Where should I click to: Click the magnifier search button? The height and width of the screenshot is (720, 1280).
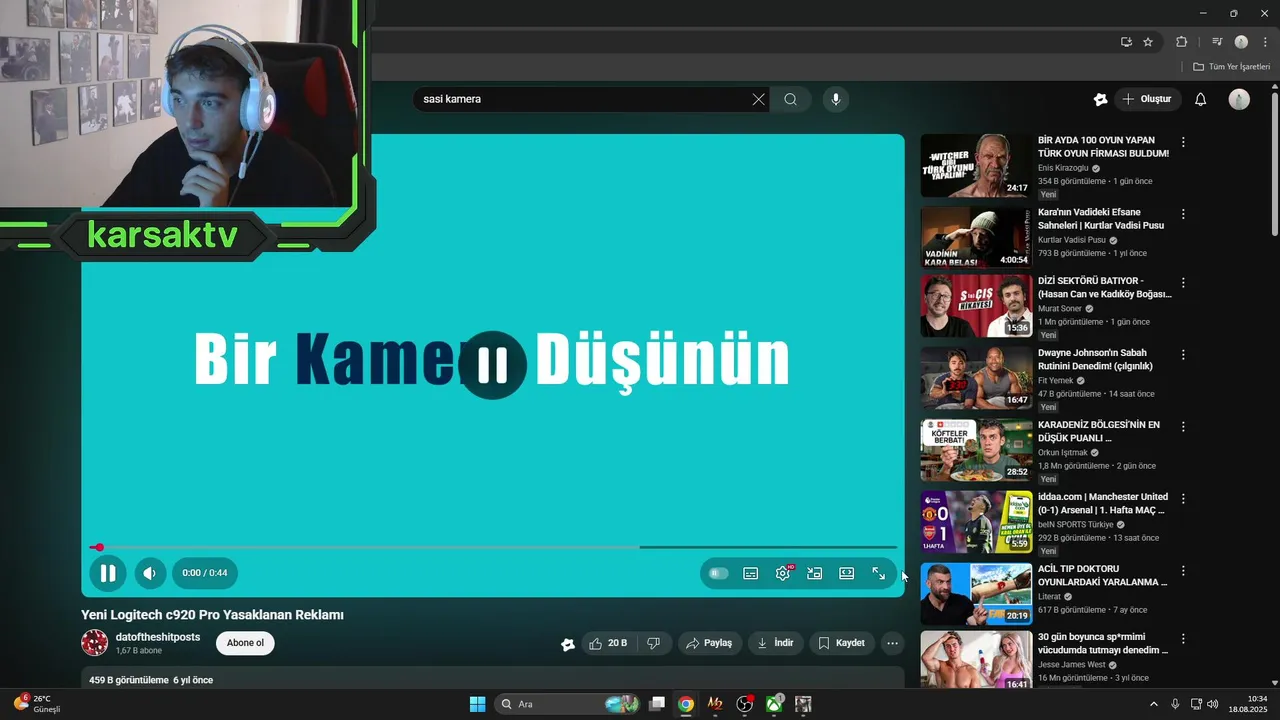(791, 99)
